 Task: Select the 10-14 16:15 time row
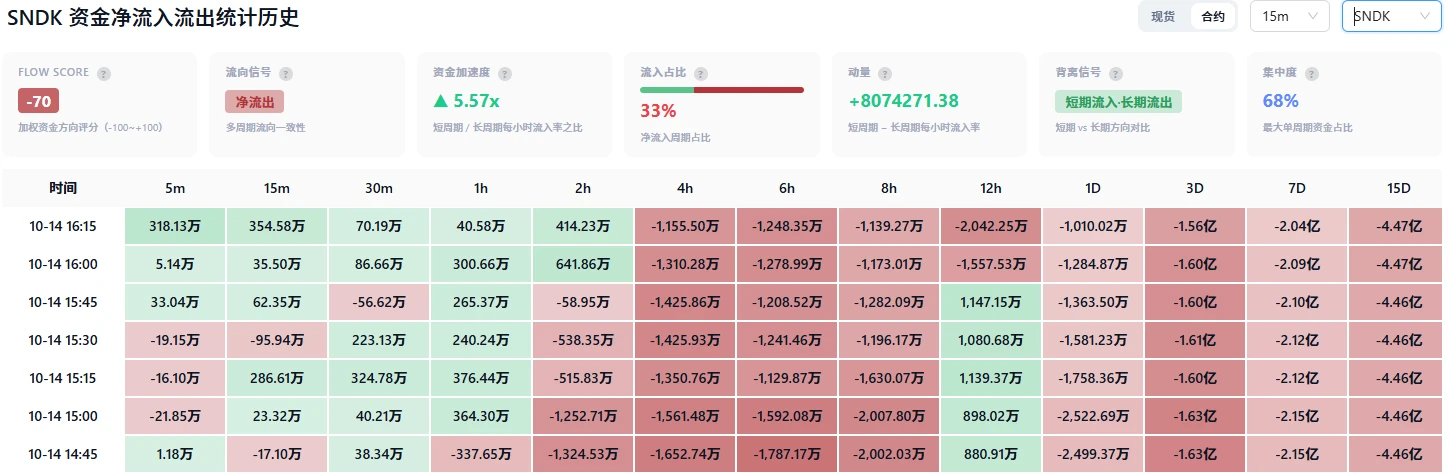pos(63,226)
